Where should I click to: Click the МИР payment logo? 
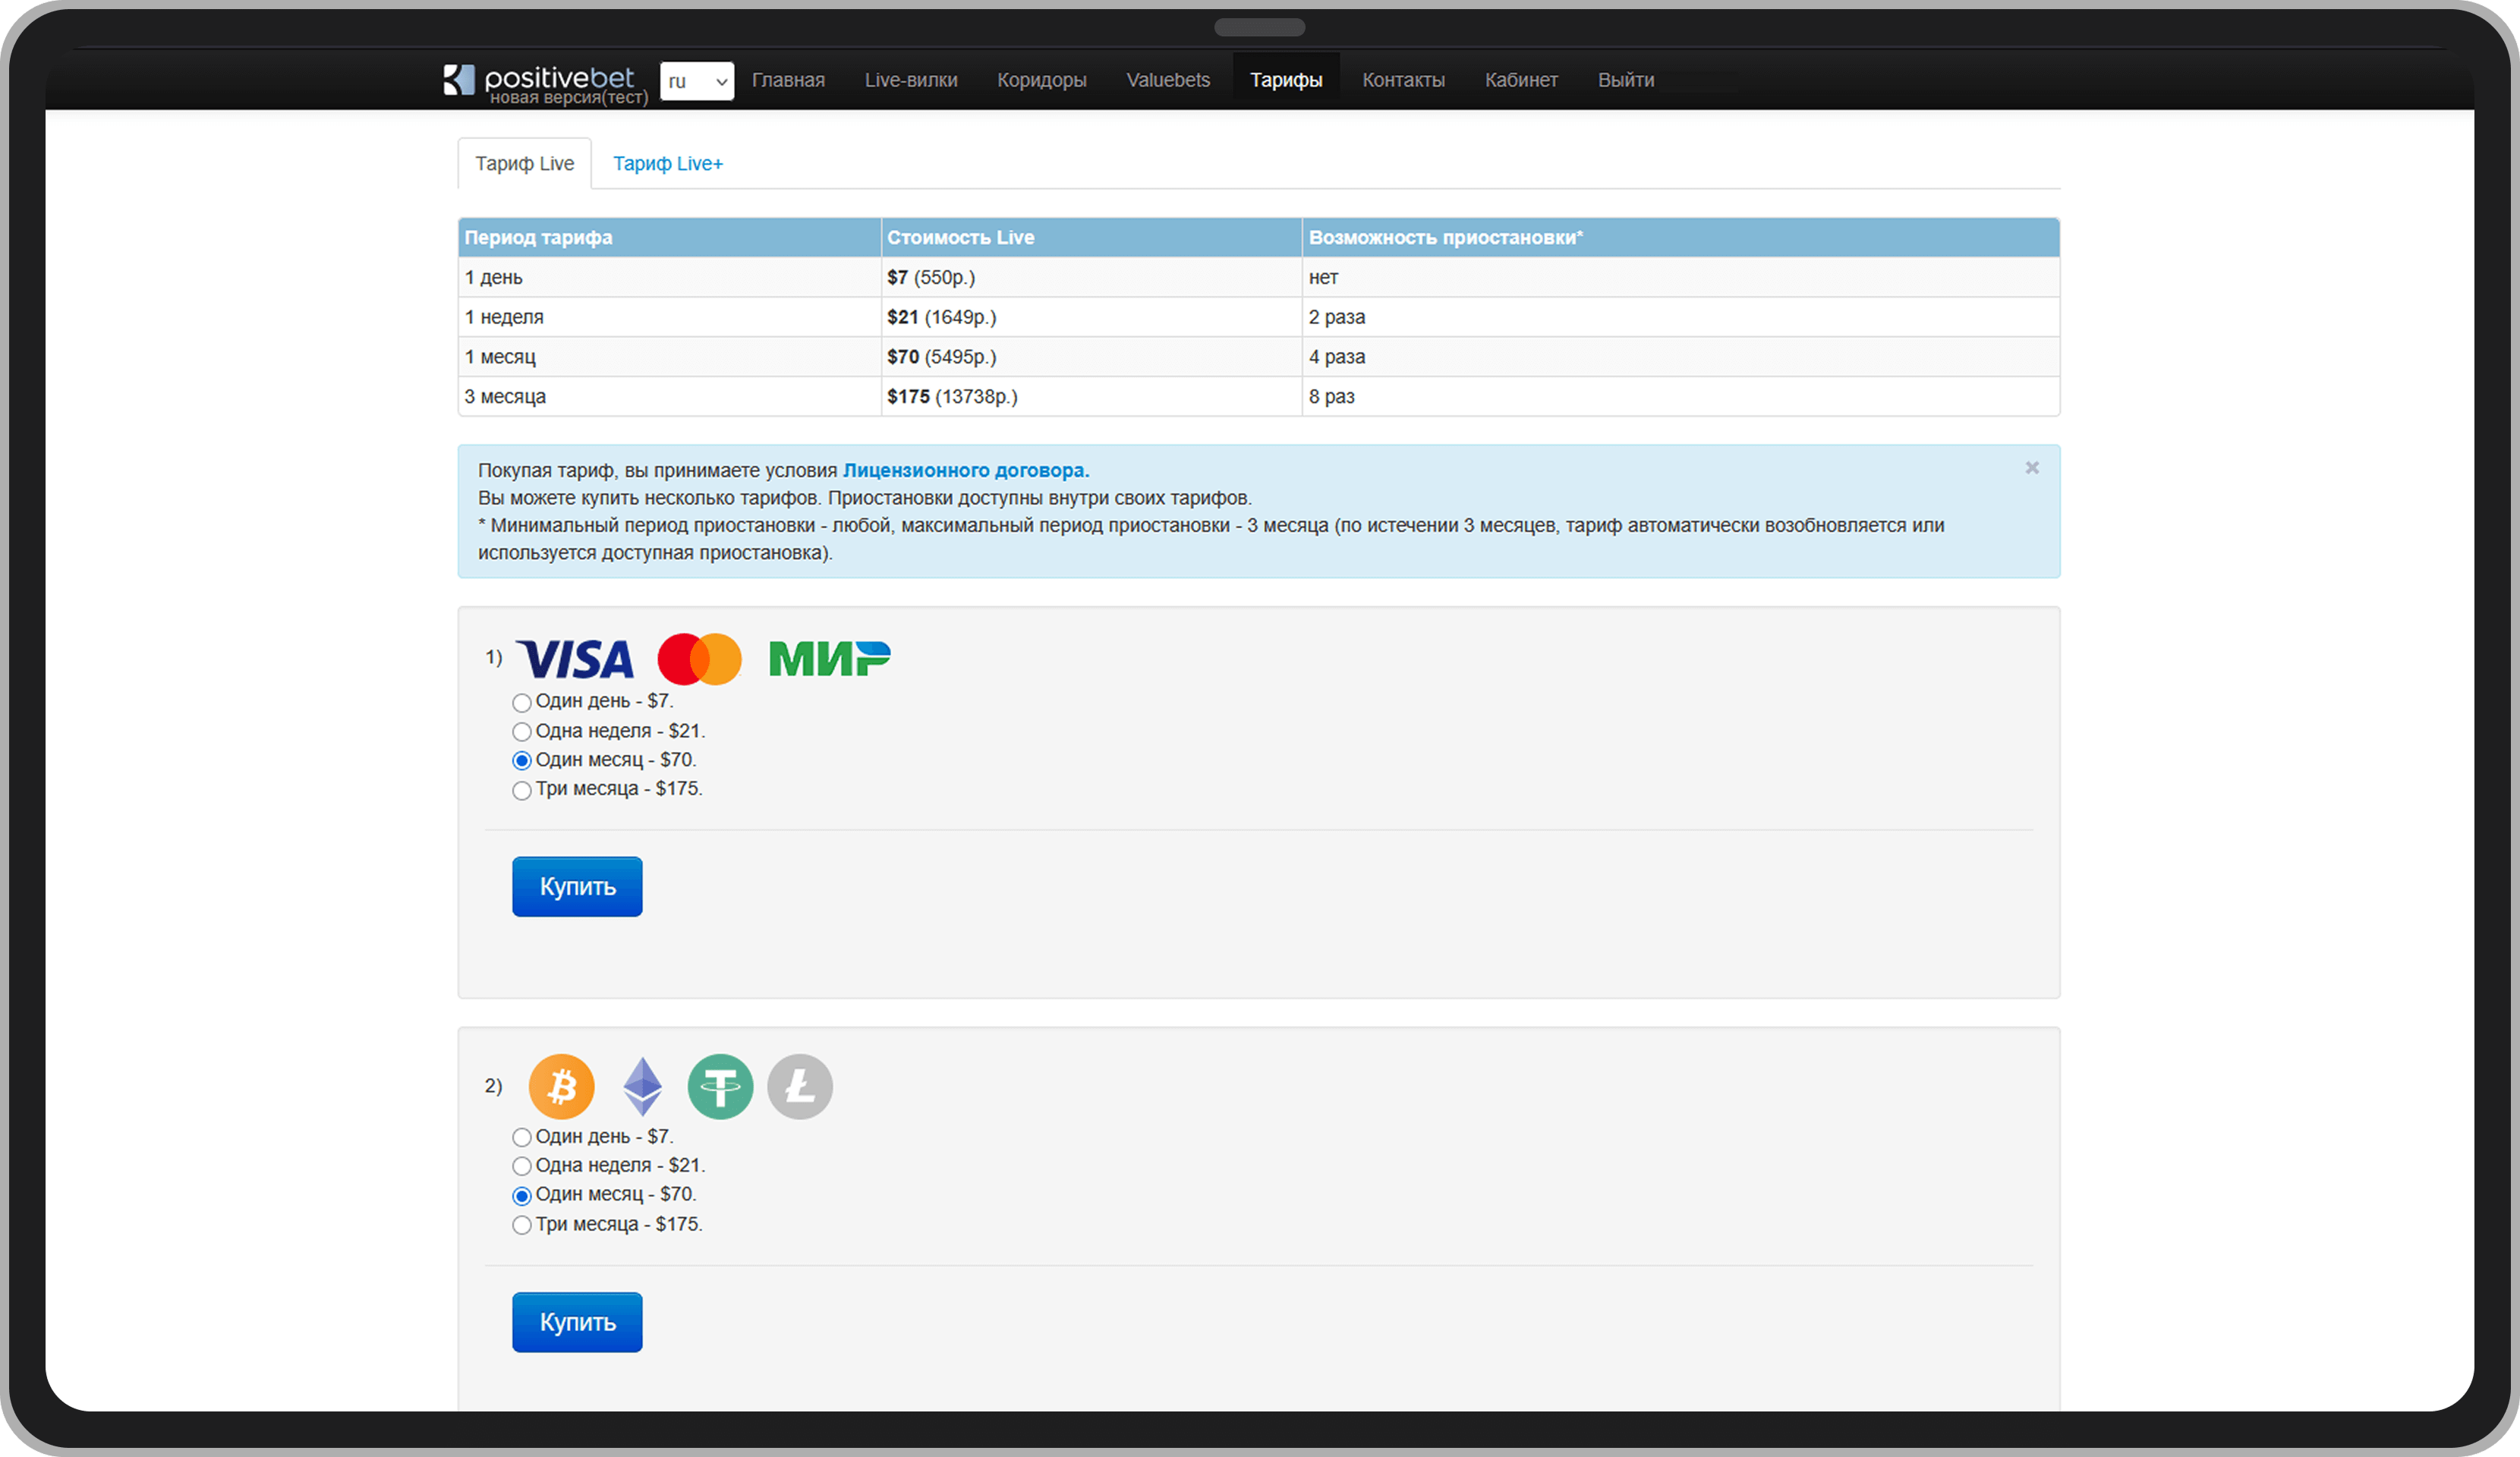[829, 659]
